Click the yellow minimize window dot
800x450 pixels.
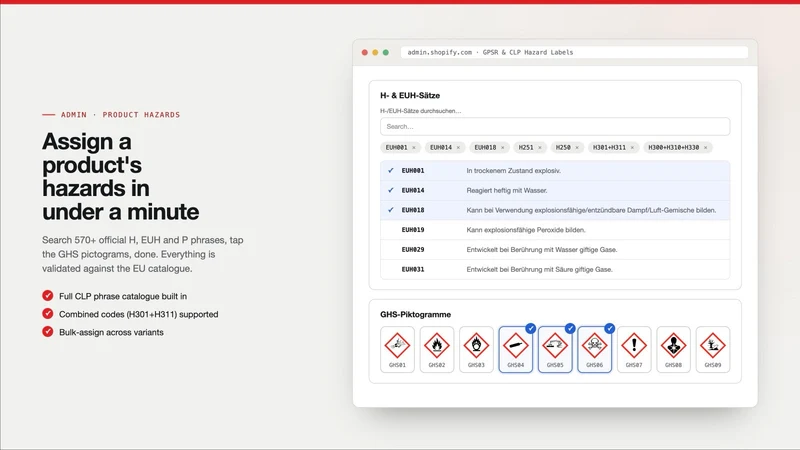coord(375,53)
